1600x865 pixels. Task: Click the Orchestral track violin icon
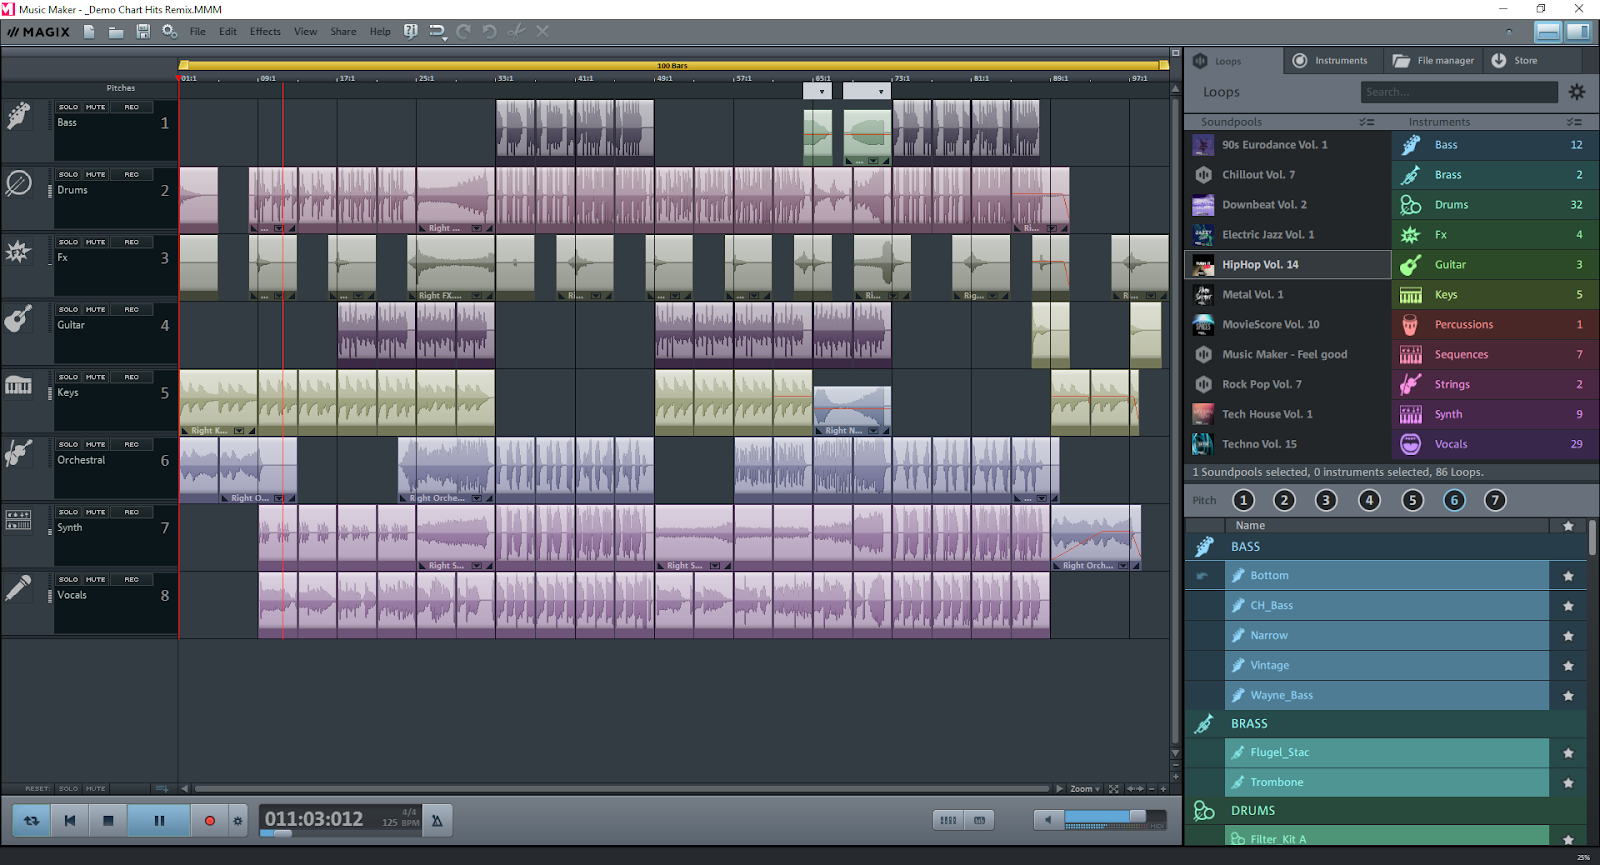18,454
